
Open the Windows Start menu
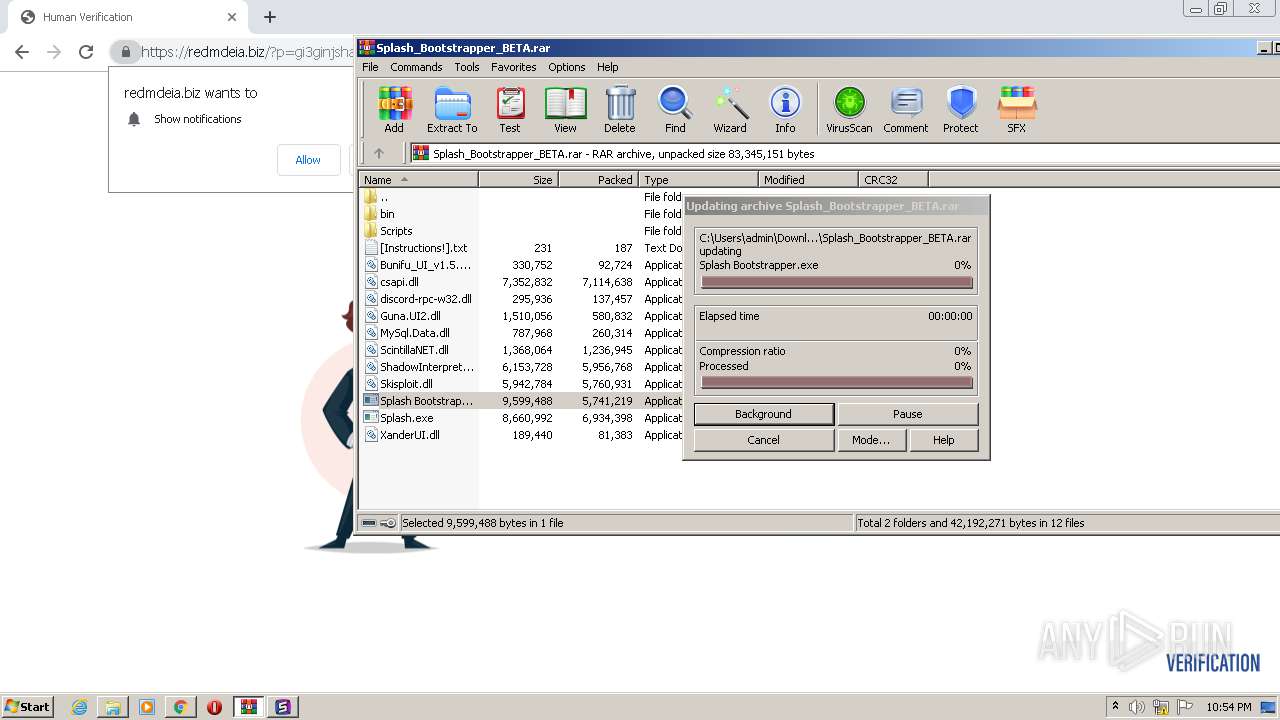pyautogui.click(x=27, y=706)
